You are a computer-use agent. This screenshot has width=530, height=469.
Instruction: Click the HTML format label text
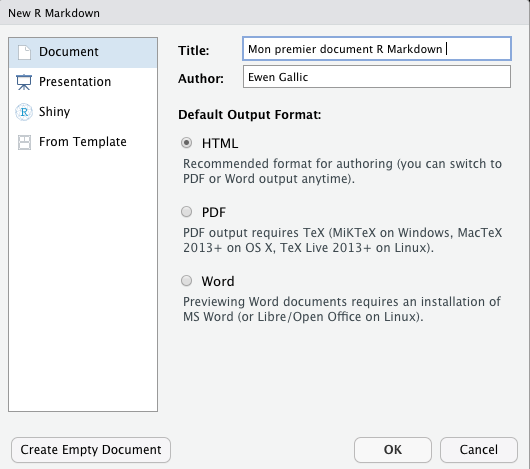pos(220,143)
